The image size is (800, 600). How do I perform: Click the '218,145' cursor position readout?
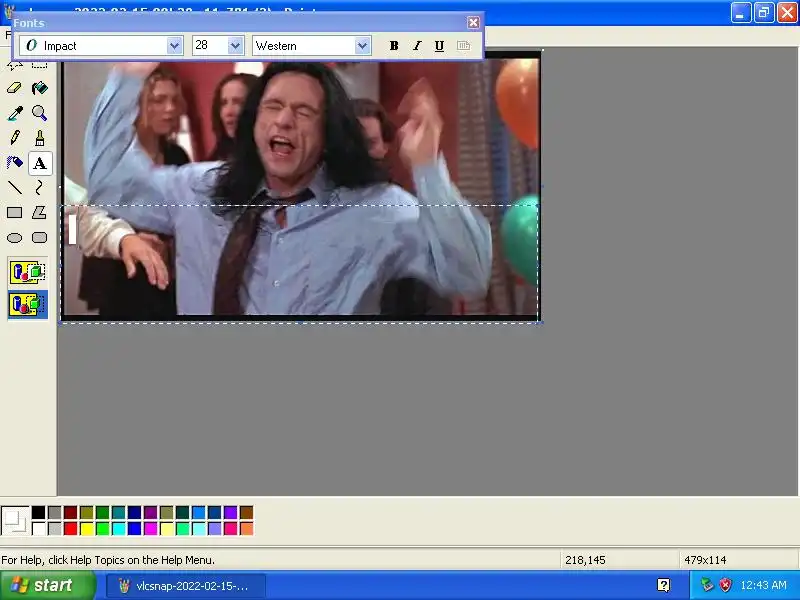pos(585,560)
